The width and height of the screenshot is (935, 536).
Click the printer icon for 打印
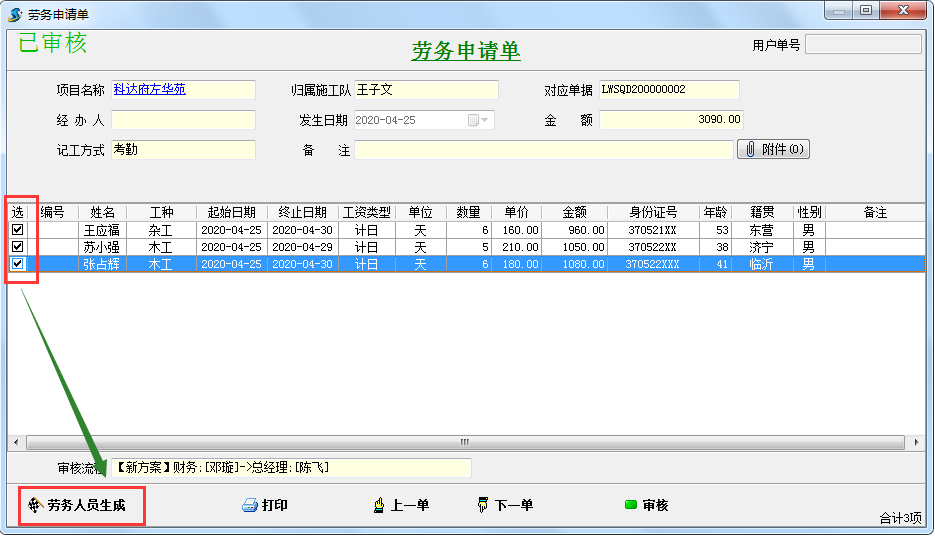[x=250, y=506]
